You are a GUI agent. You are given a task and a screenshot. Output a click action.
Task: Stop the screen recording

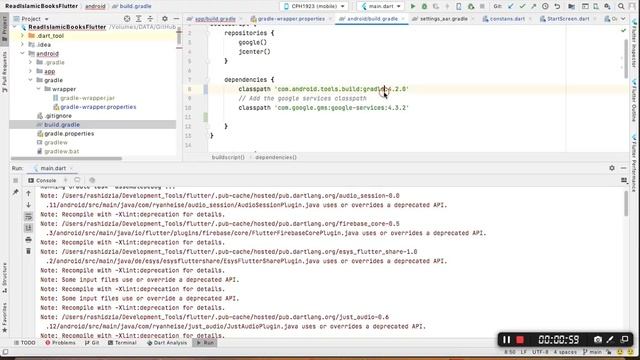click(520, 340)
